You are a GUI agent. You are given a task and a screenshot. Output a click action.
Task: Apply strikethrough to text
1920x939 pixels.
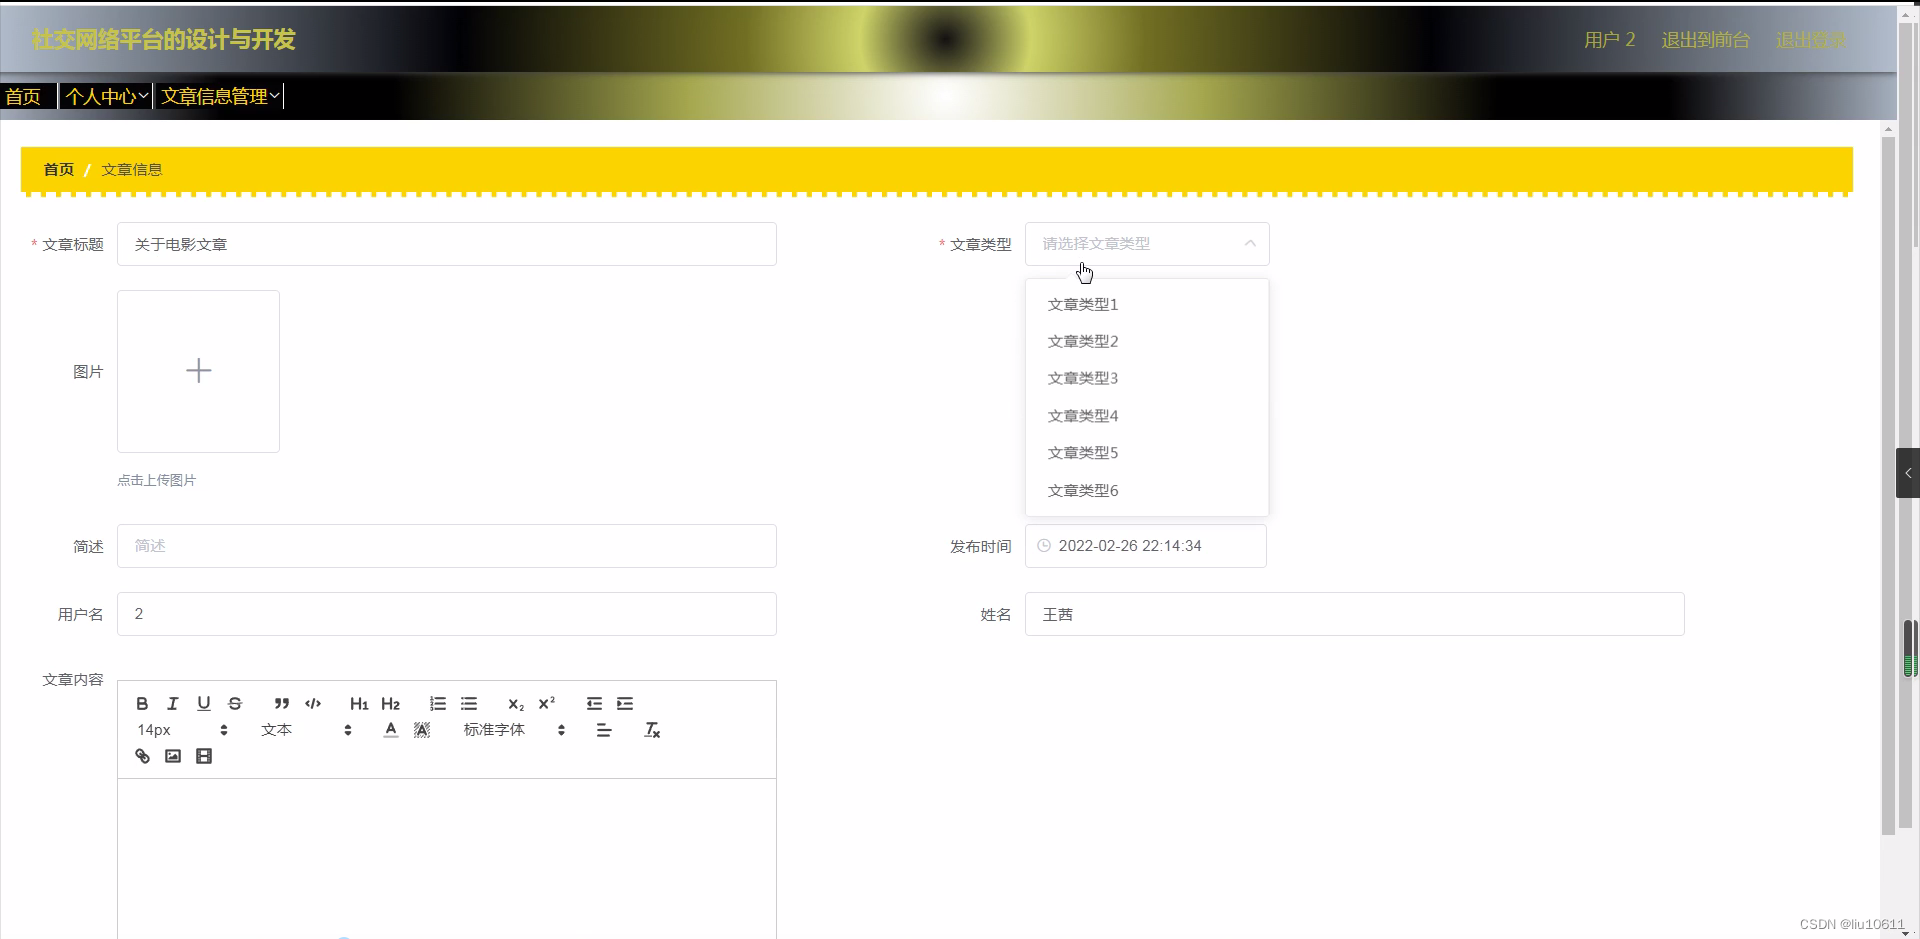tap(234, 703)
